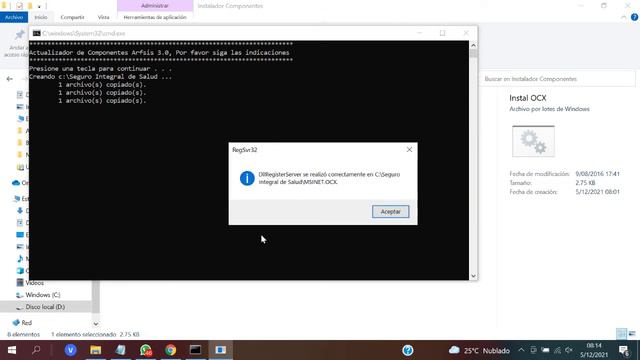Click the battery icon in the system tray
This screenshot has width=640, height=360.
(x=545, y=350)
